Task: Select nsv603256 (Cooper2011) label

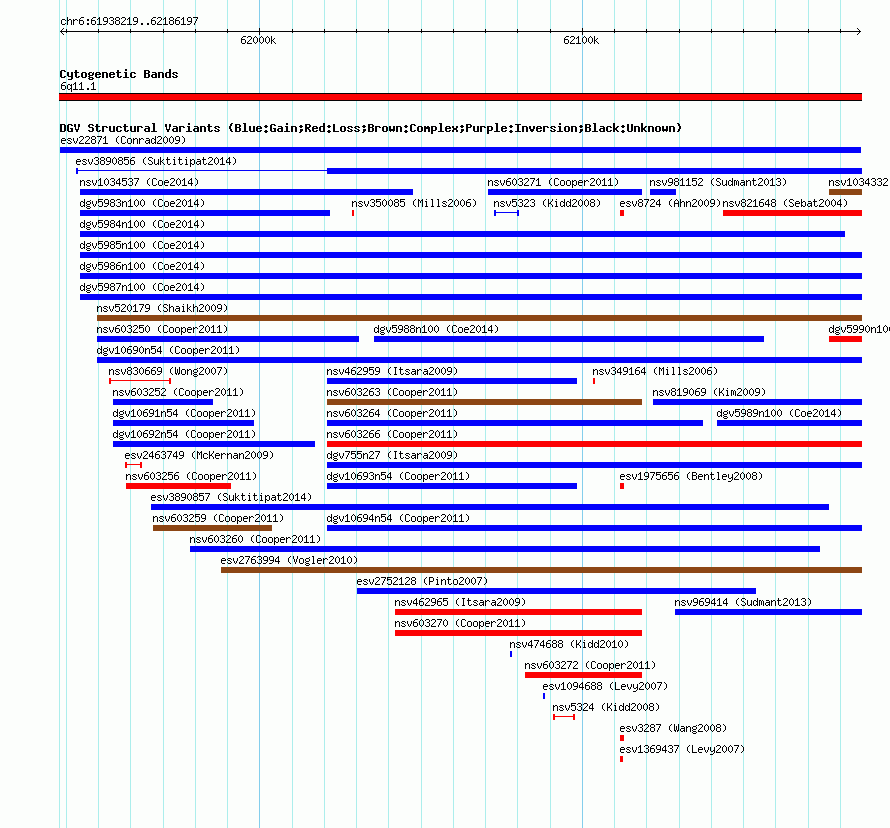Action: [x=191, y=476]
